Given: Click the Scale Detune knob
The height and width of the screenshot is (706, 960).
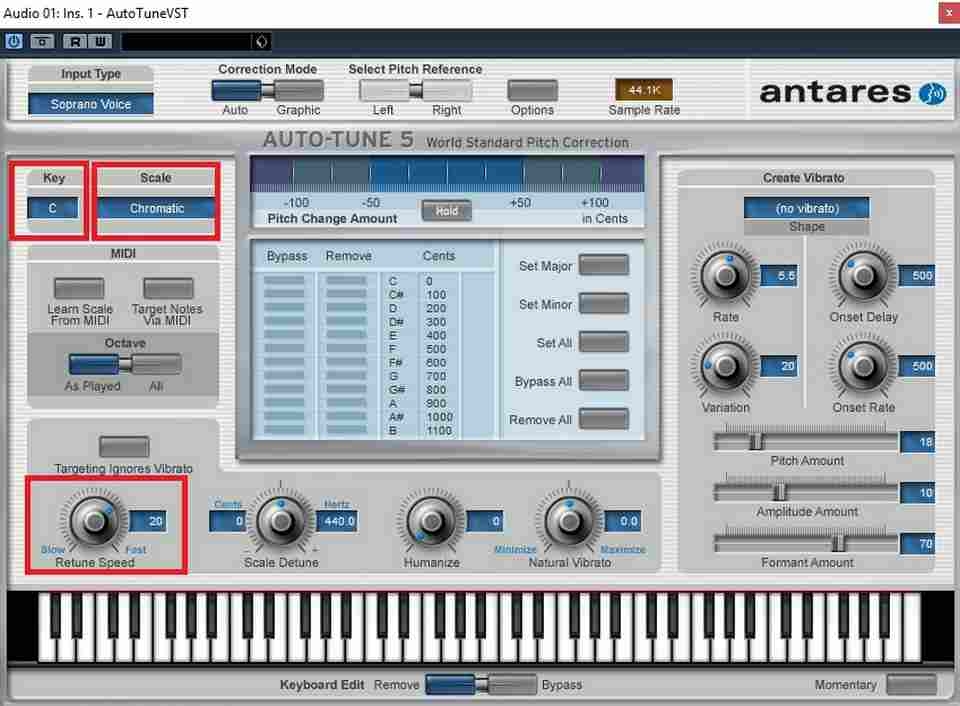Looking at the screenshot, I should click(x=281, y=521).
